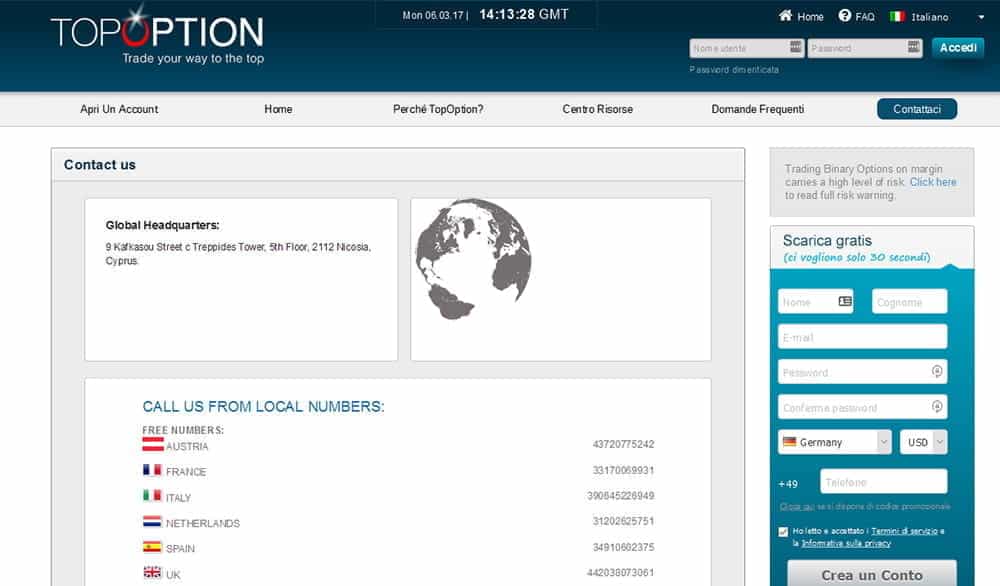
Task: Open the Password dimenticata link
Action: pos(734,70)
